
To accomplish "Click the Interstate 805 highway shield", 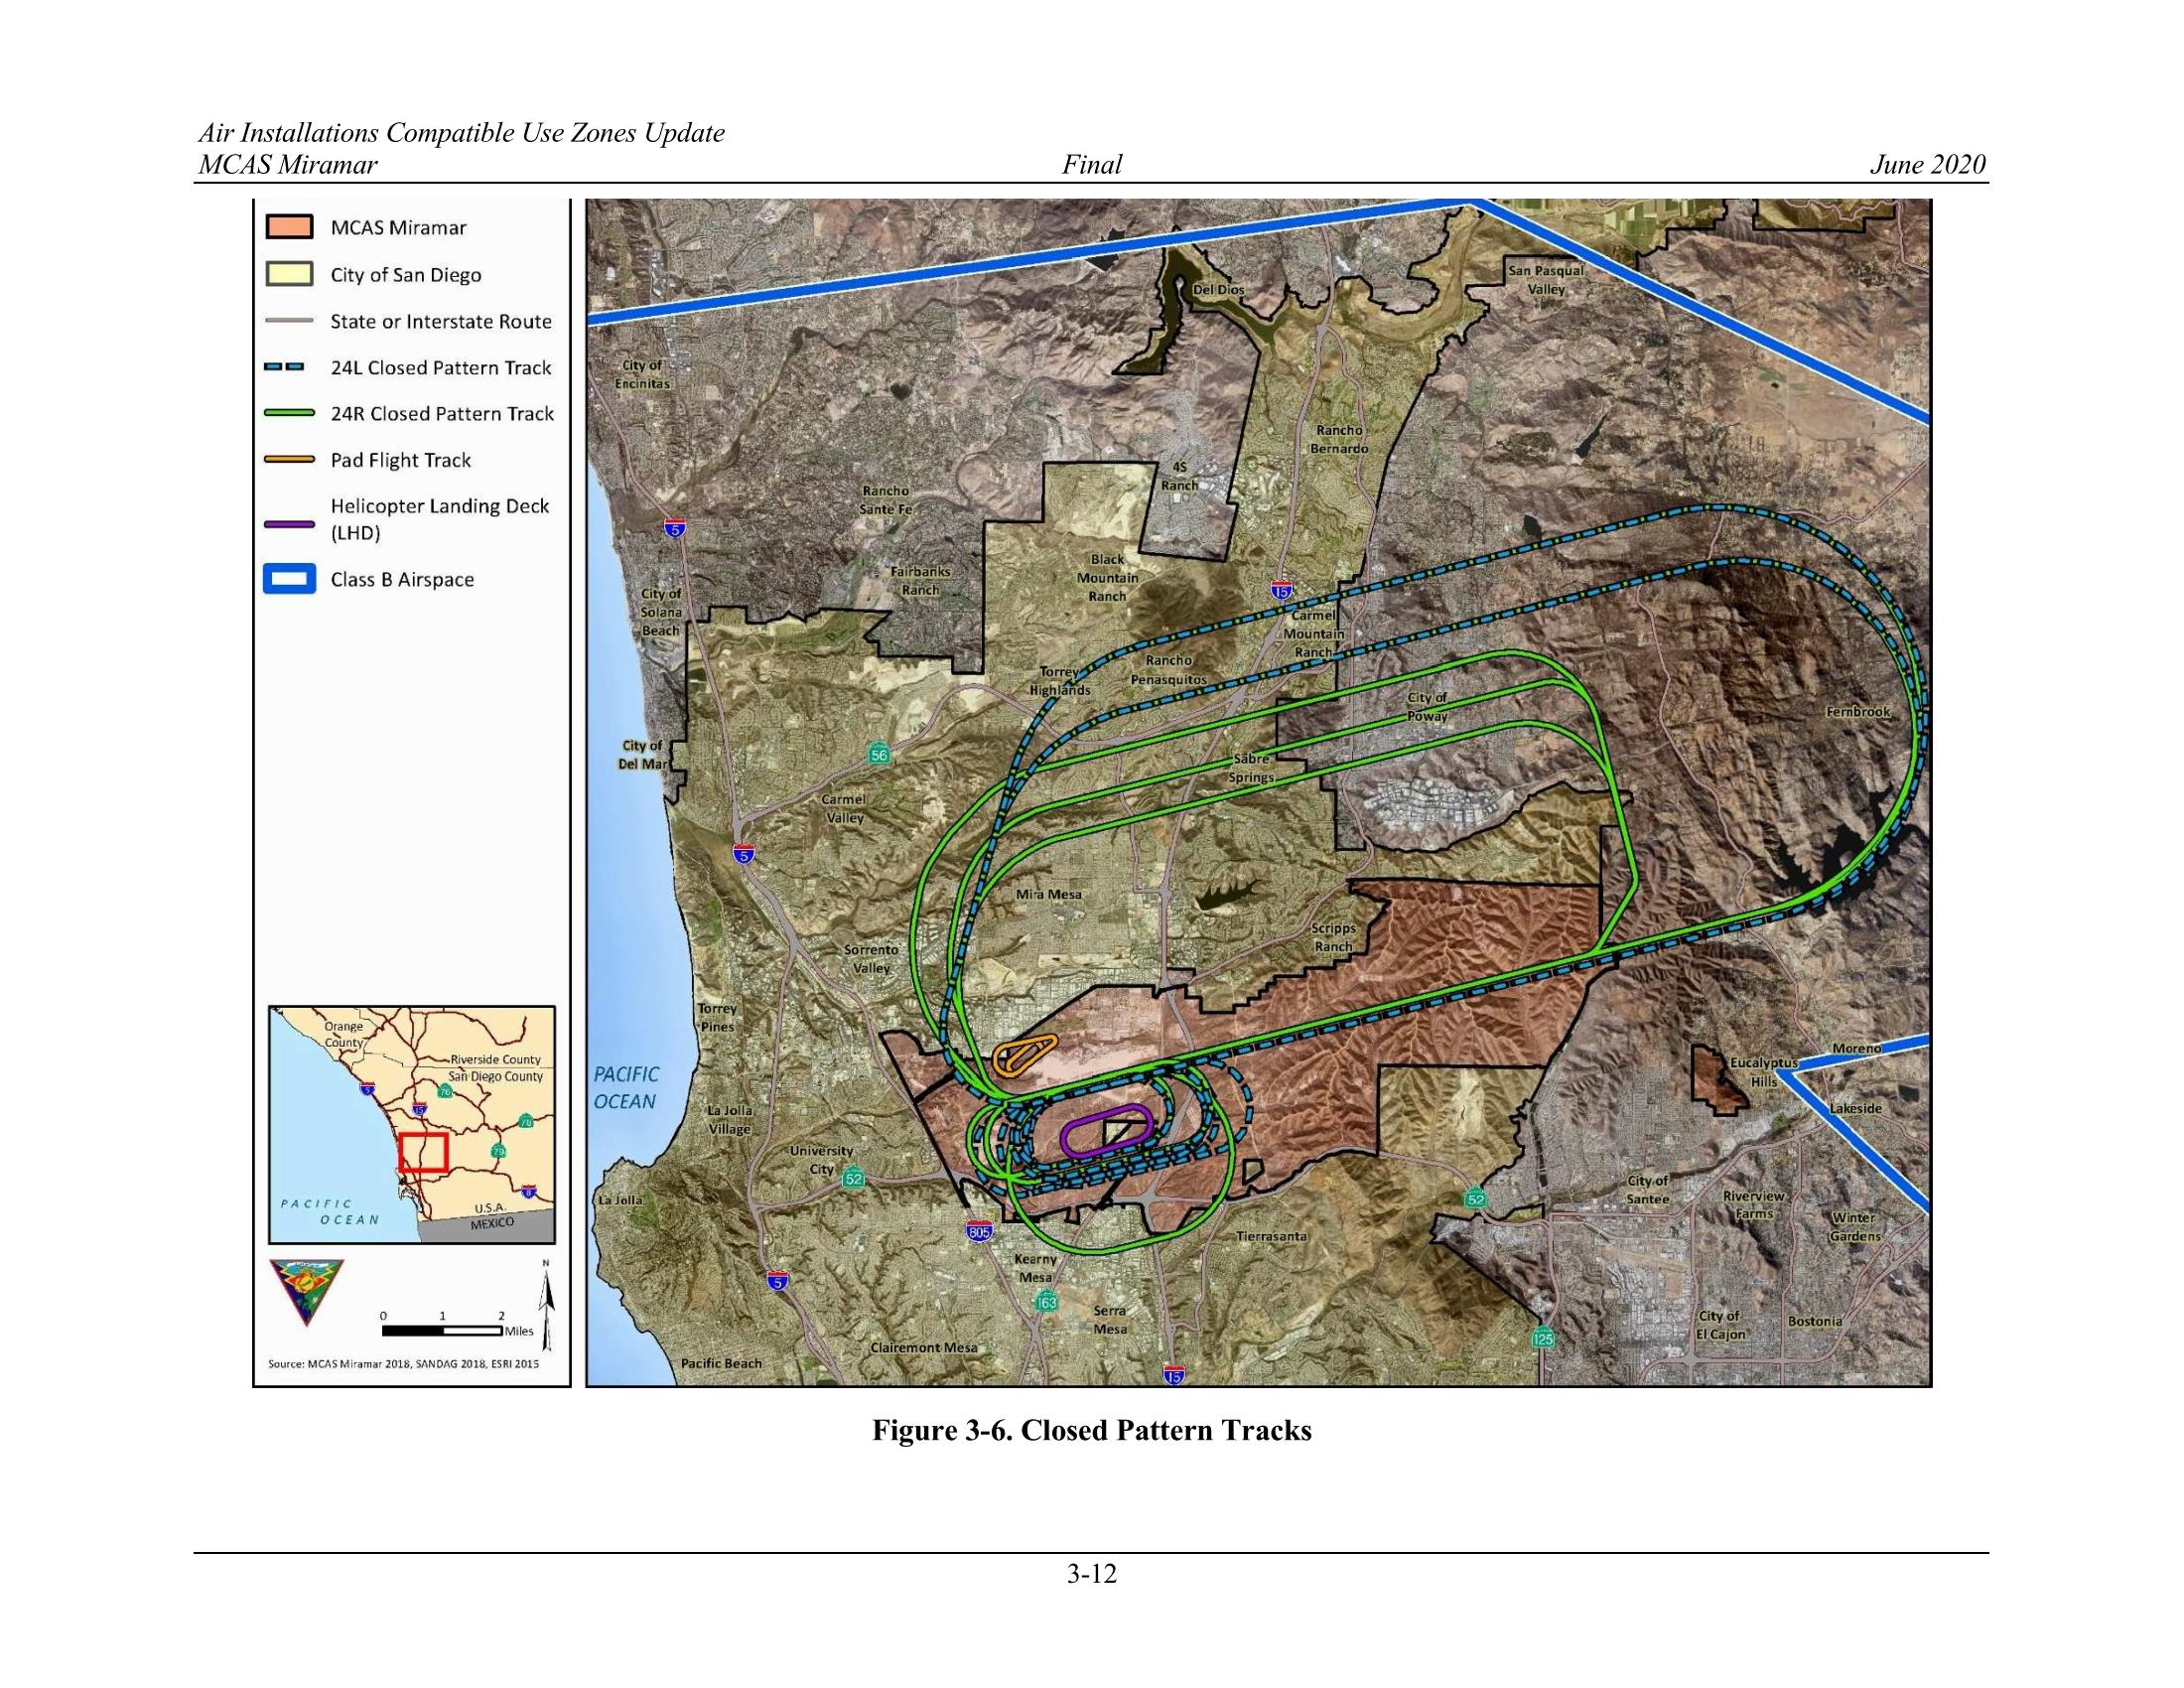I will [x=979, y=1232].
